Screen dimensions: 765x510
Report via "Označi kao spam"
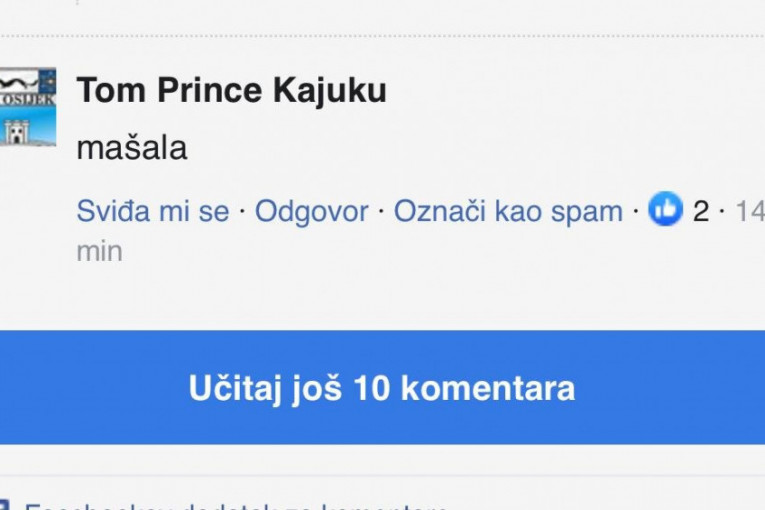pyautogui.click(x=507, y=211)
